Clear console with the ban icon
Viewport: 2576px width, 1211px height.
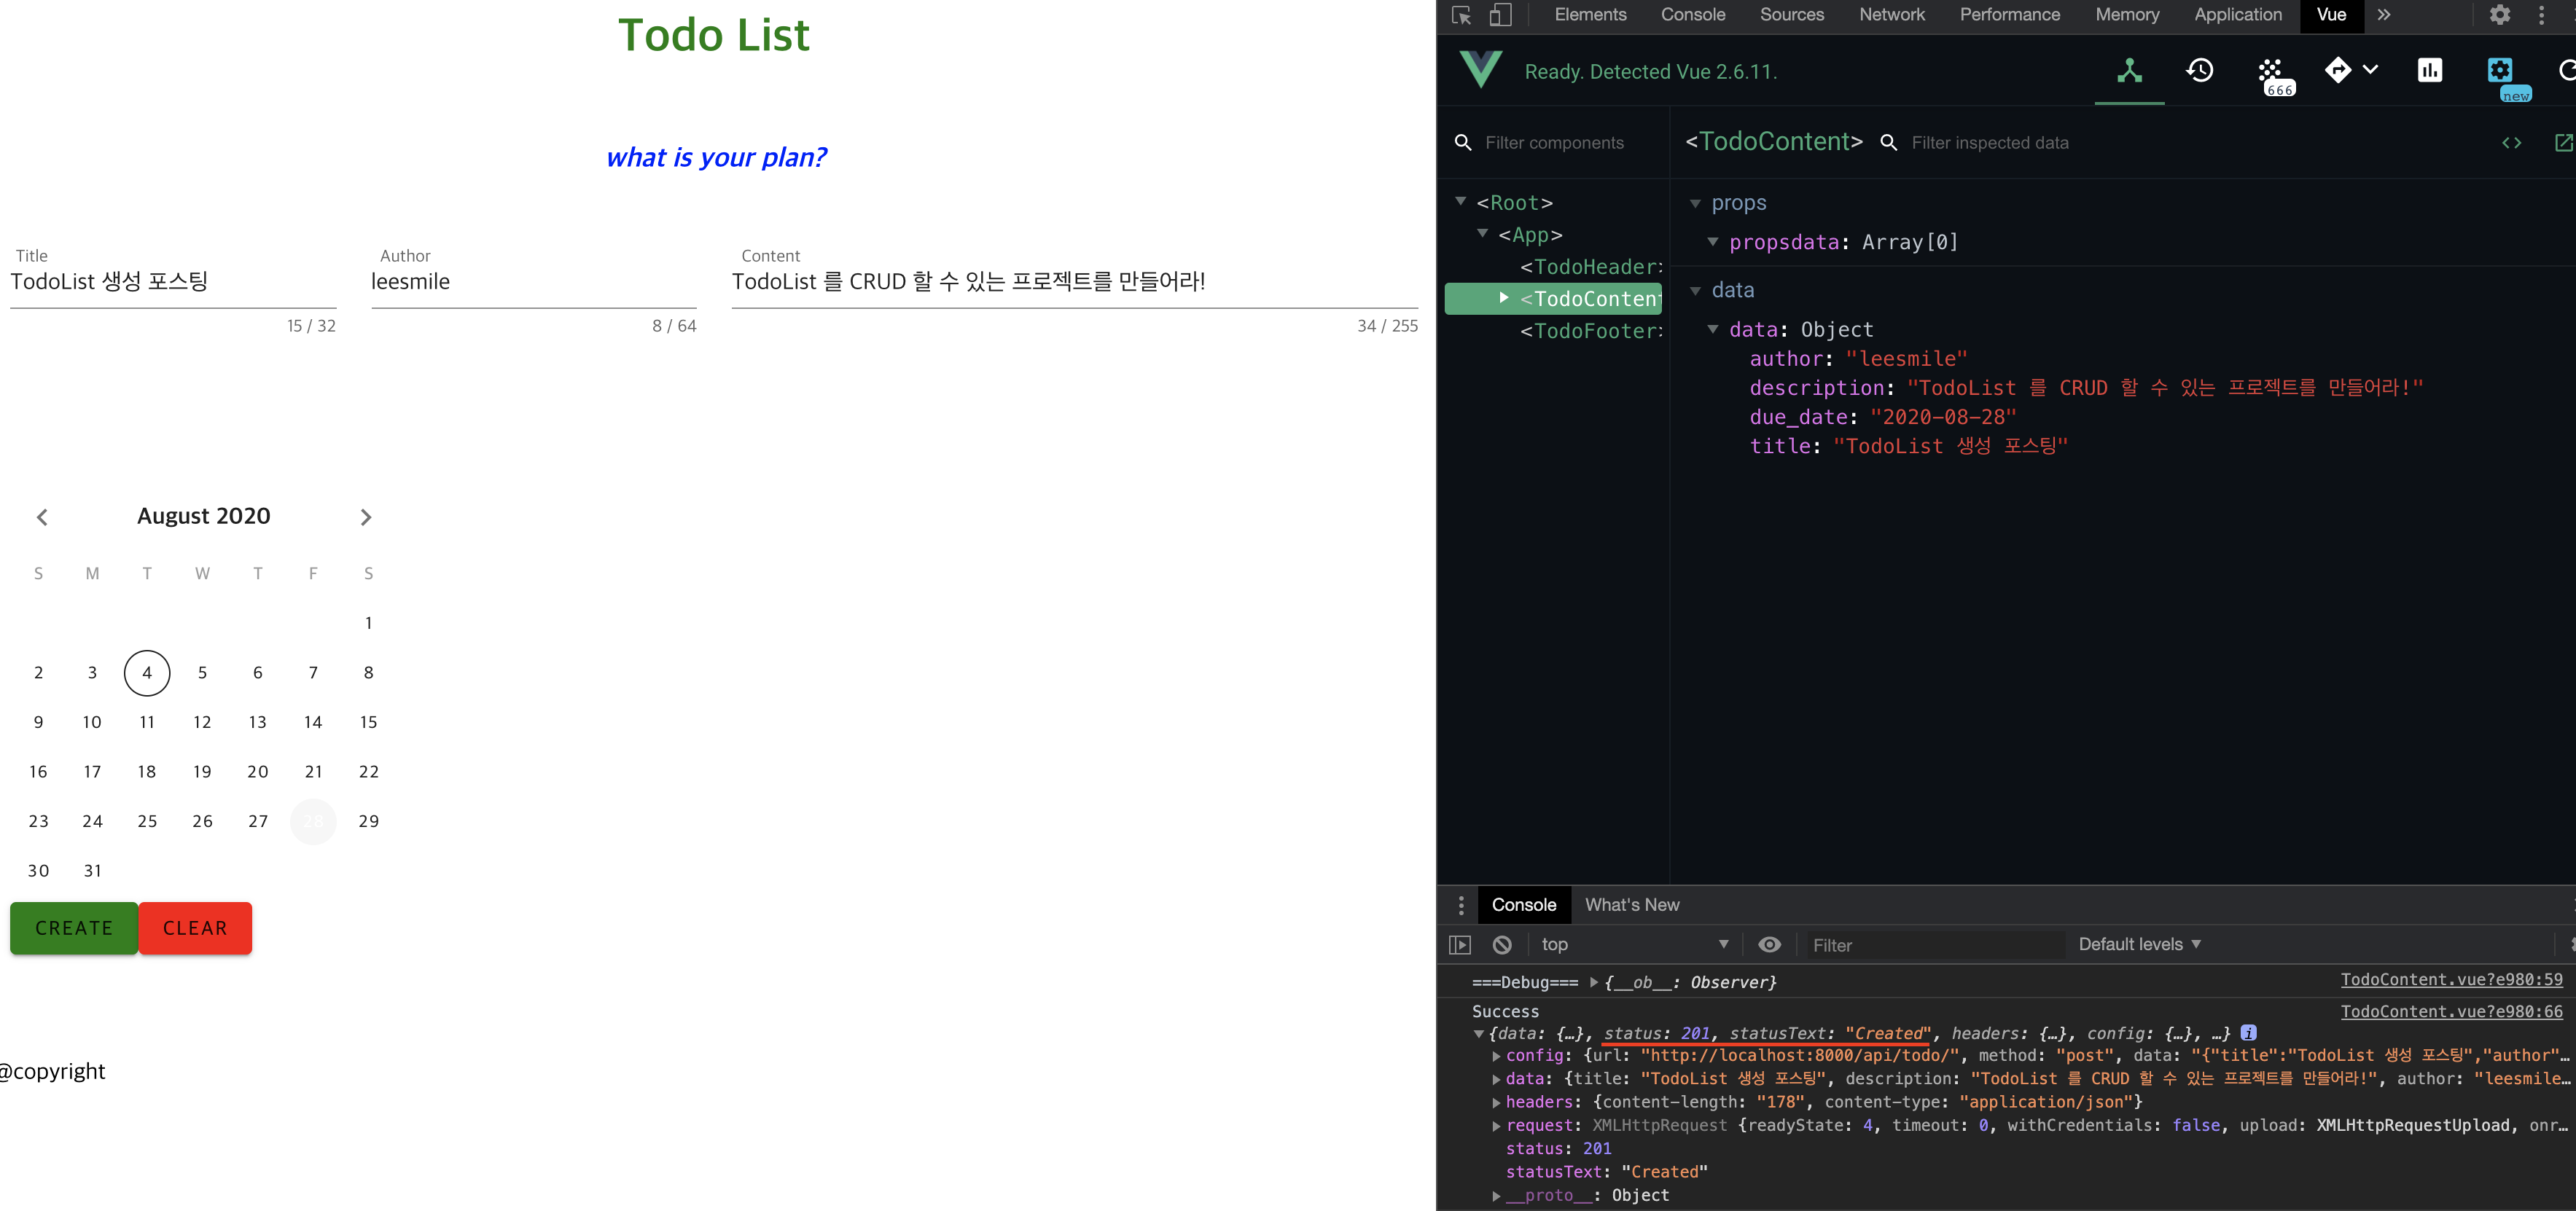pyautogui.click(x=1502, y=944)
